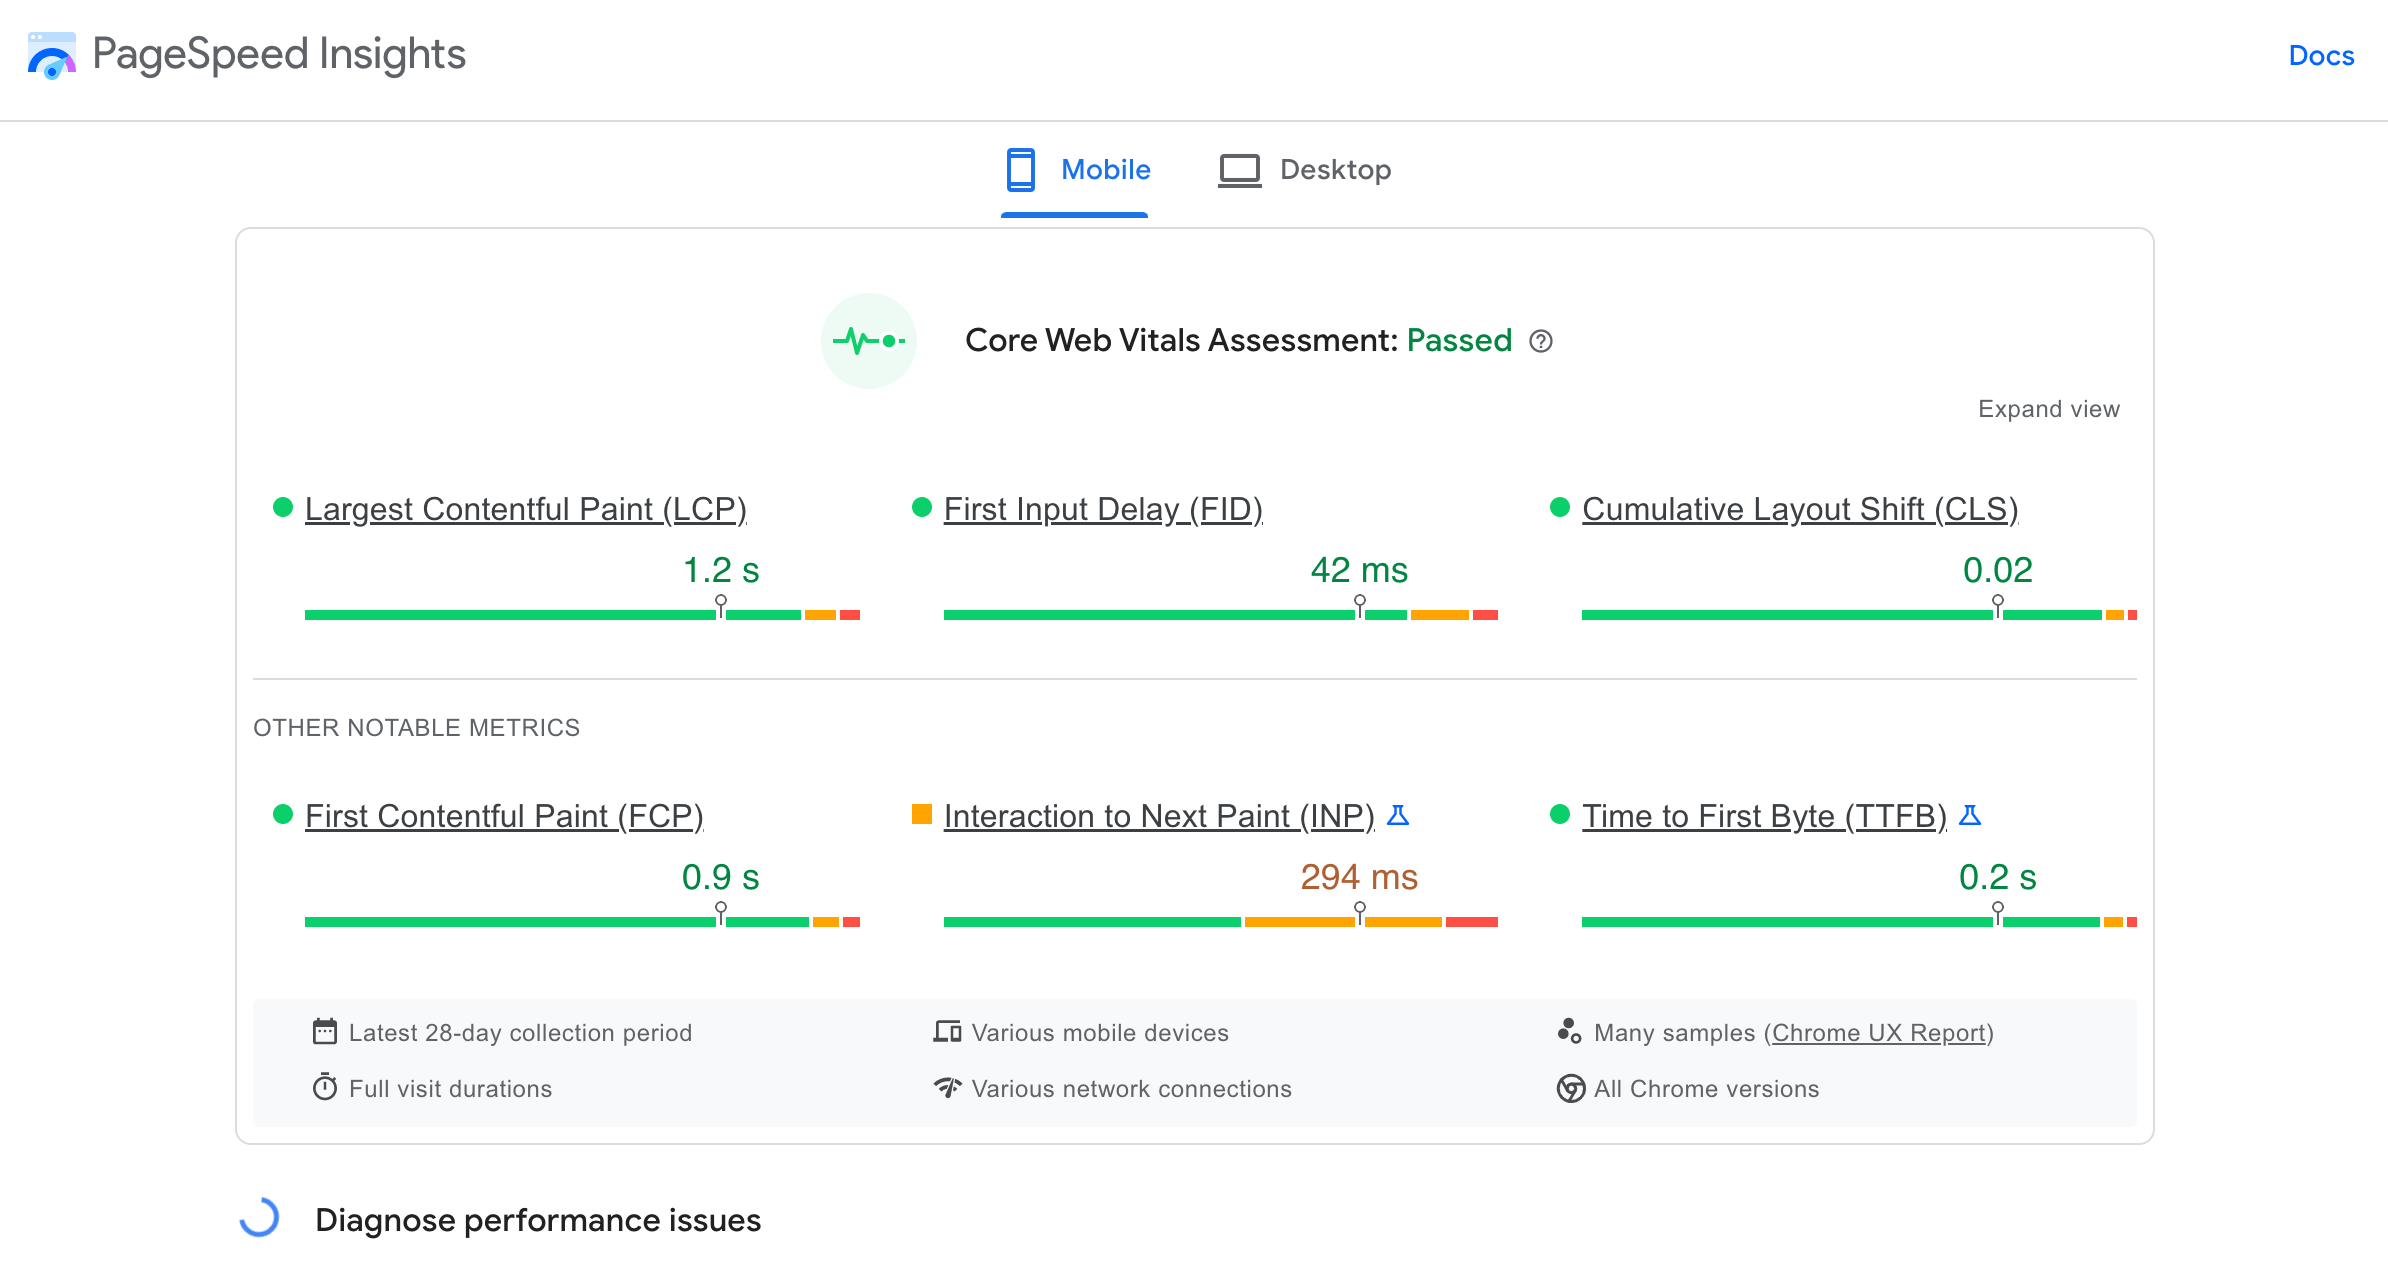
Task: Click the stopwatch icon for visit durations
Action: point(325,1088)
